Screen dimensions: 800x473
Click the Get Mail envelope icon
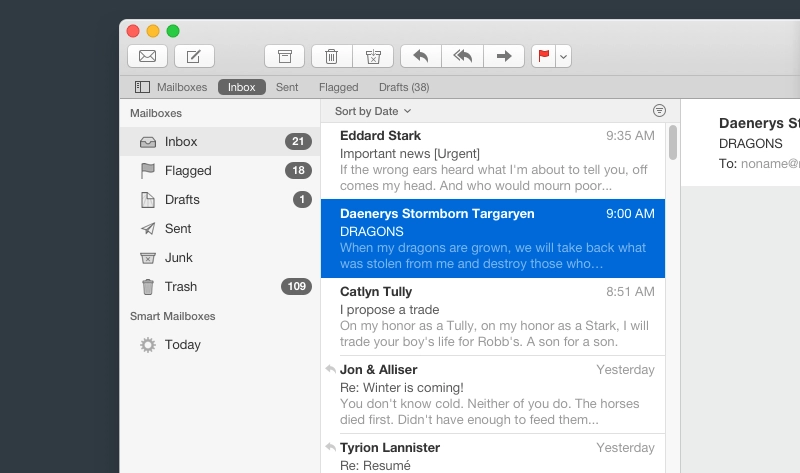[x=147, y=56]
